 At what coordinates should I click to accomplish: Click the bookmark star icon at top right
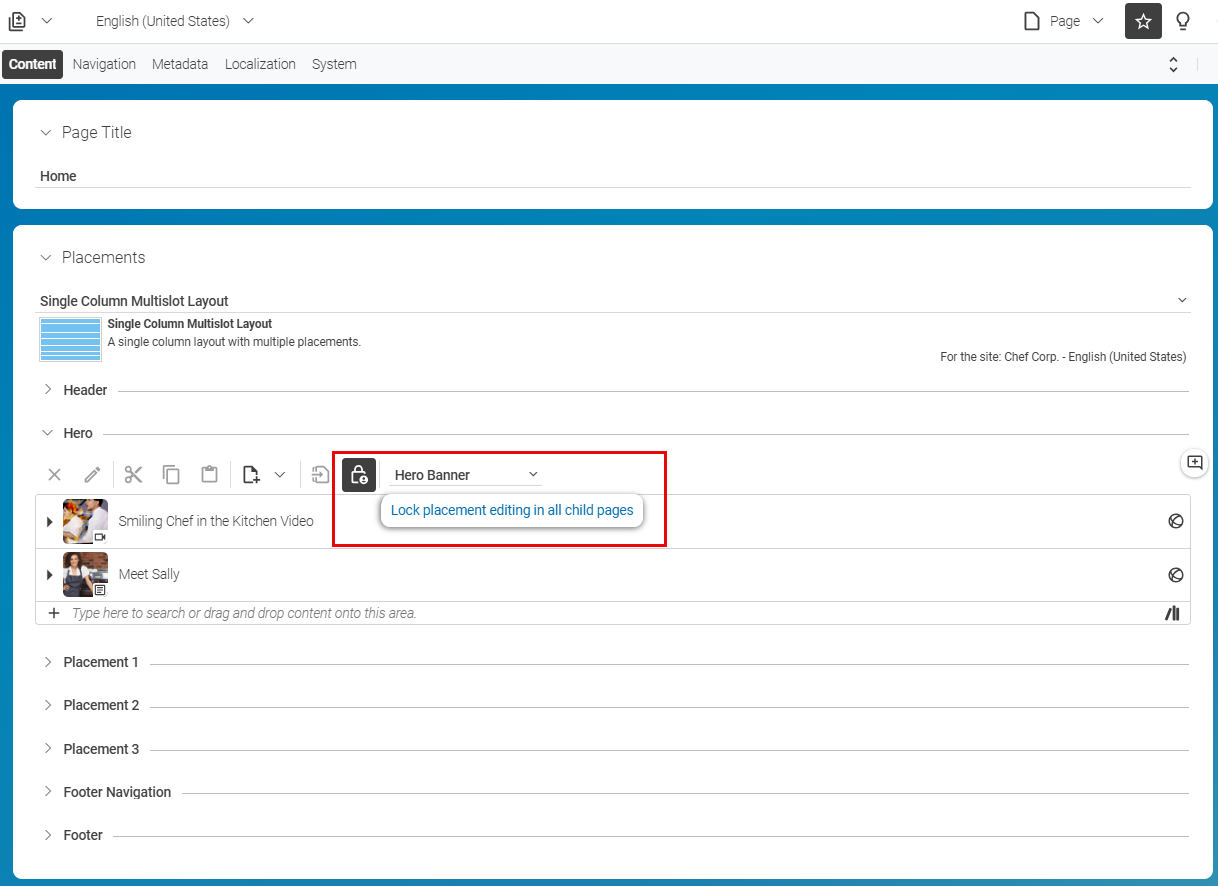(x=1143, y=21)
